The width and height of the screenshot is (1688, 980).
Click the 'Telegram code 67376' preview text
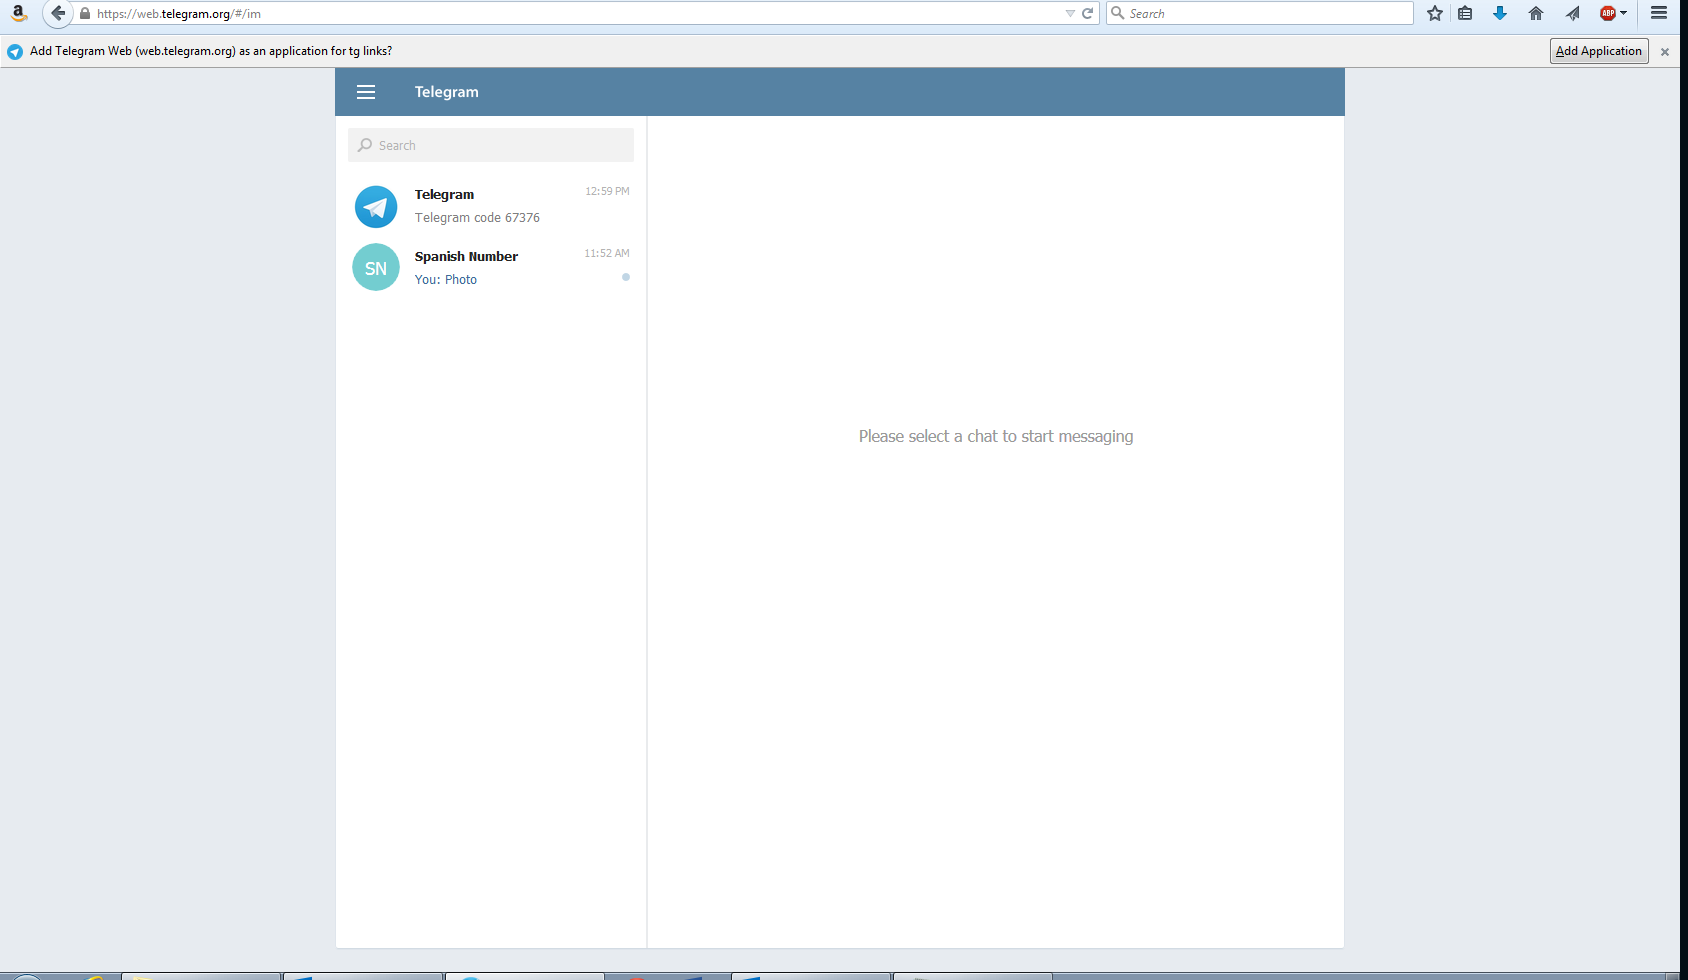pyautogui.click(x=477, y=218)
